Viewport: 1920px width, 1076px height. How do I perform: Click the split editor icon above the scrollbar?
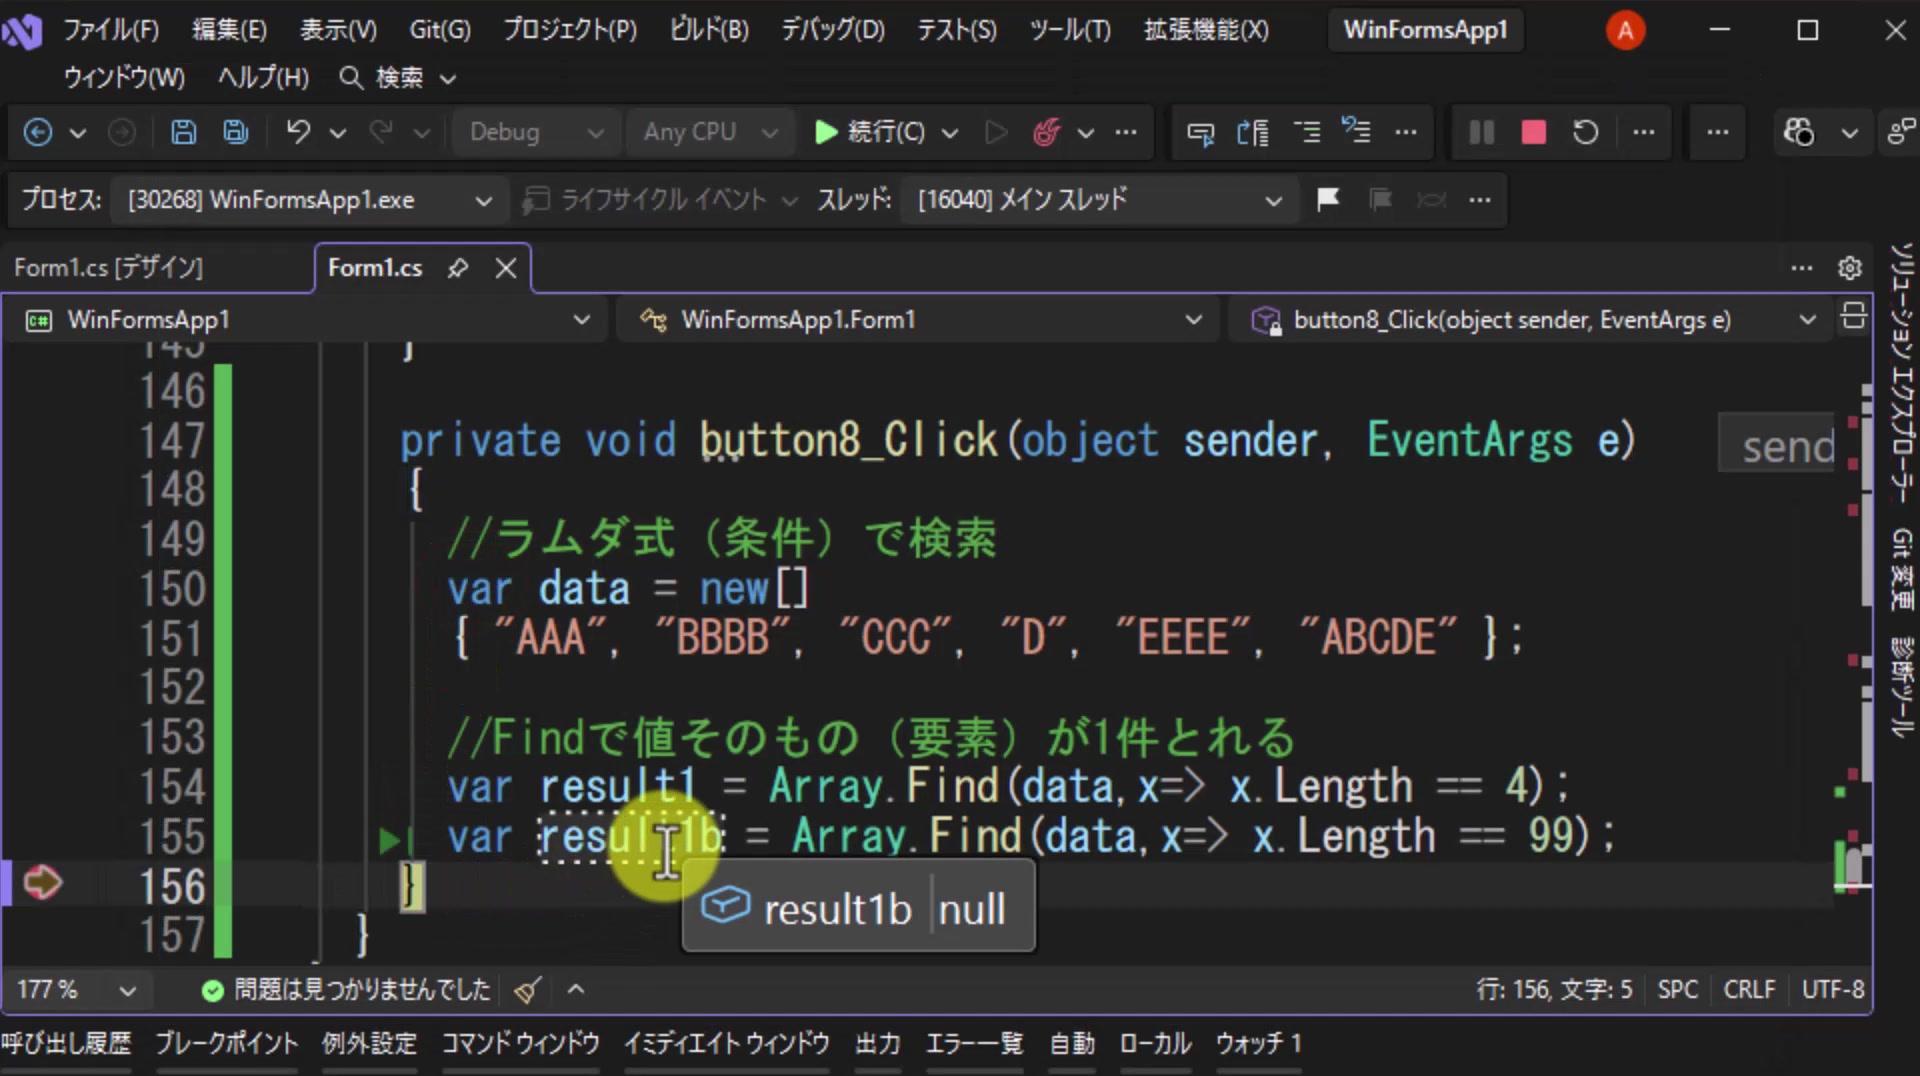tap(1853, 316)
